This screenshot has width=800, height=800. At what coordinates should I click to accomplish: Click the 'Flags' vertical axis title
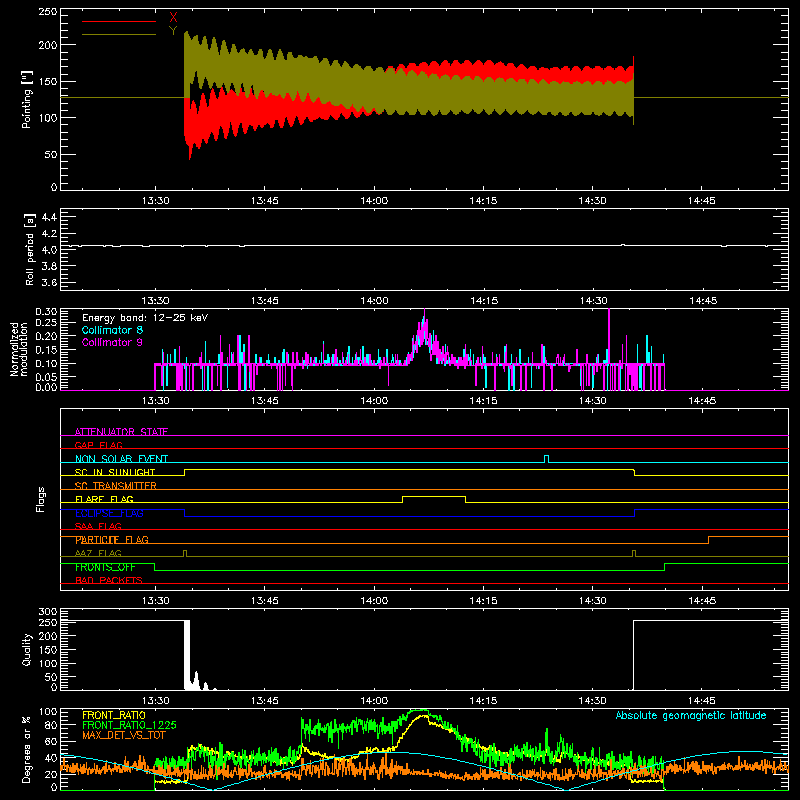[x=41, y=499]
